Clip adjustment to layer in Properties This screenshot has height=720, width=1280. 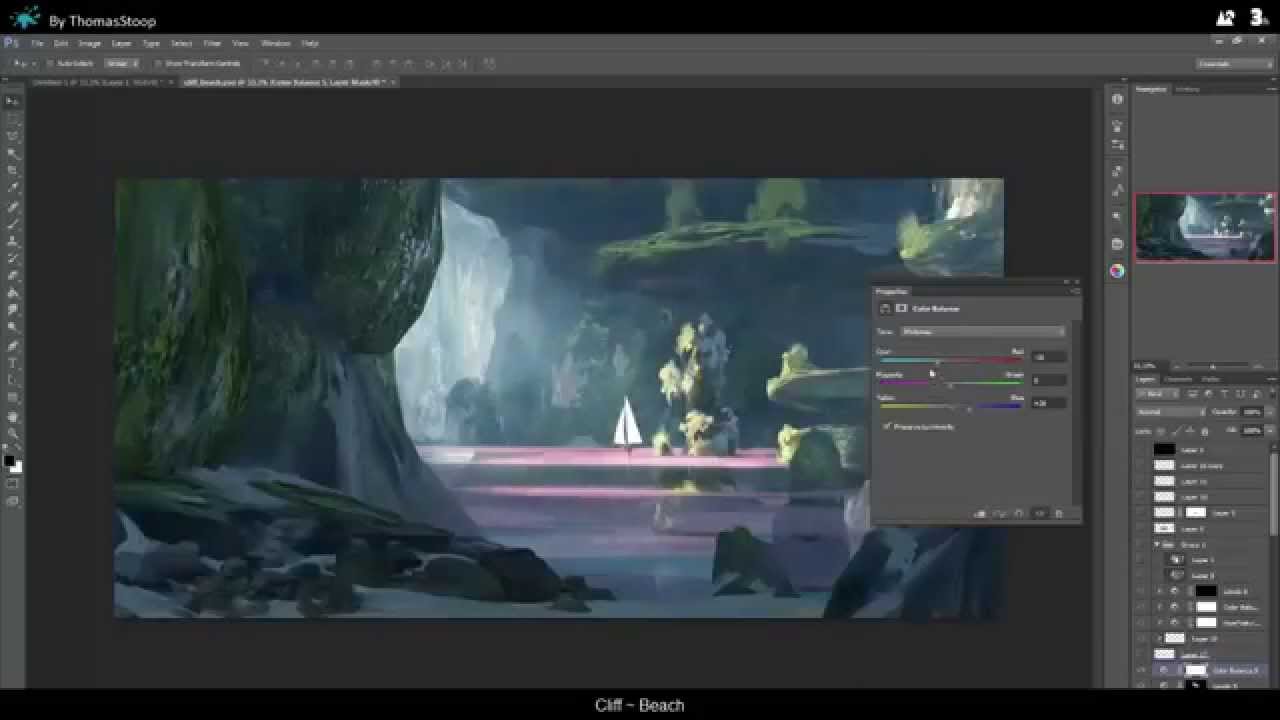[980, 514]
